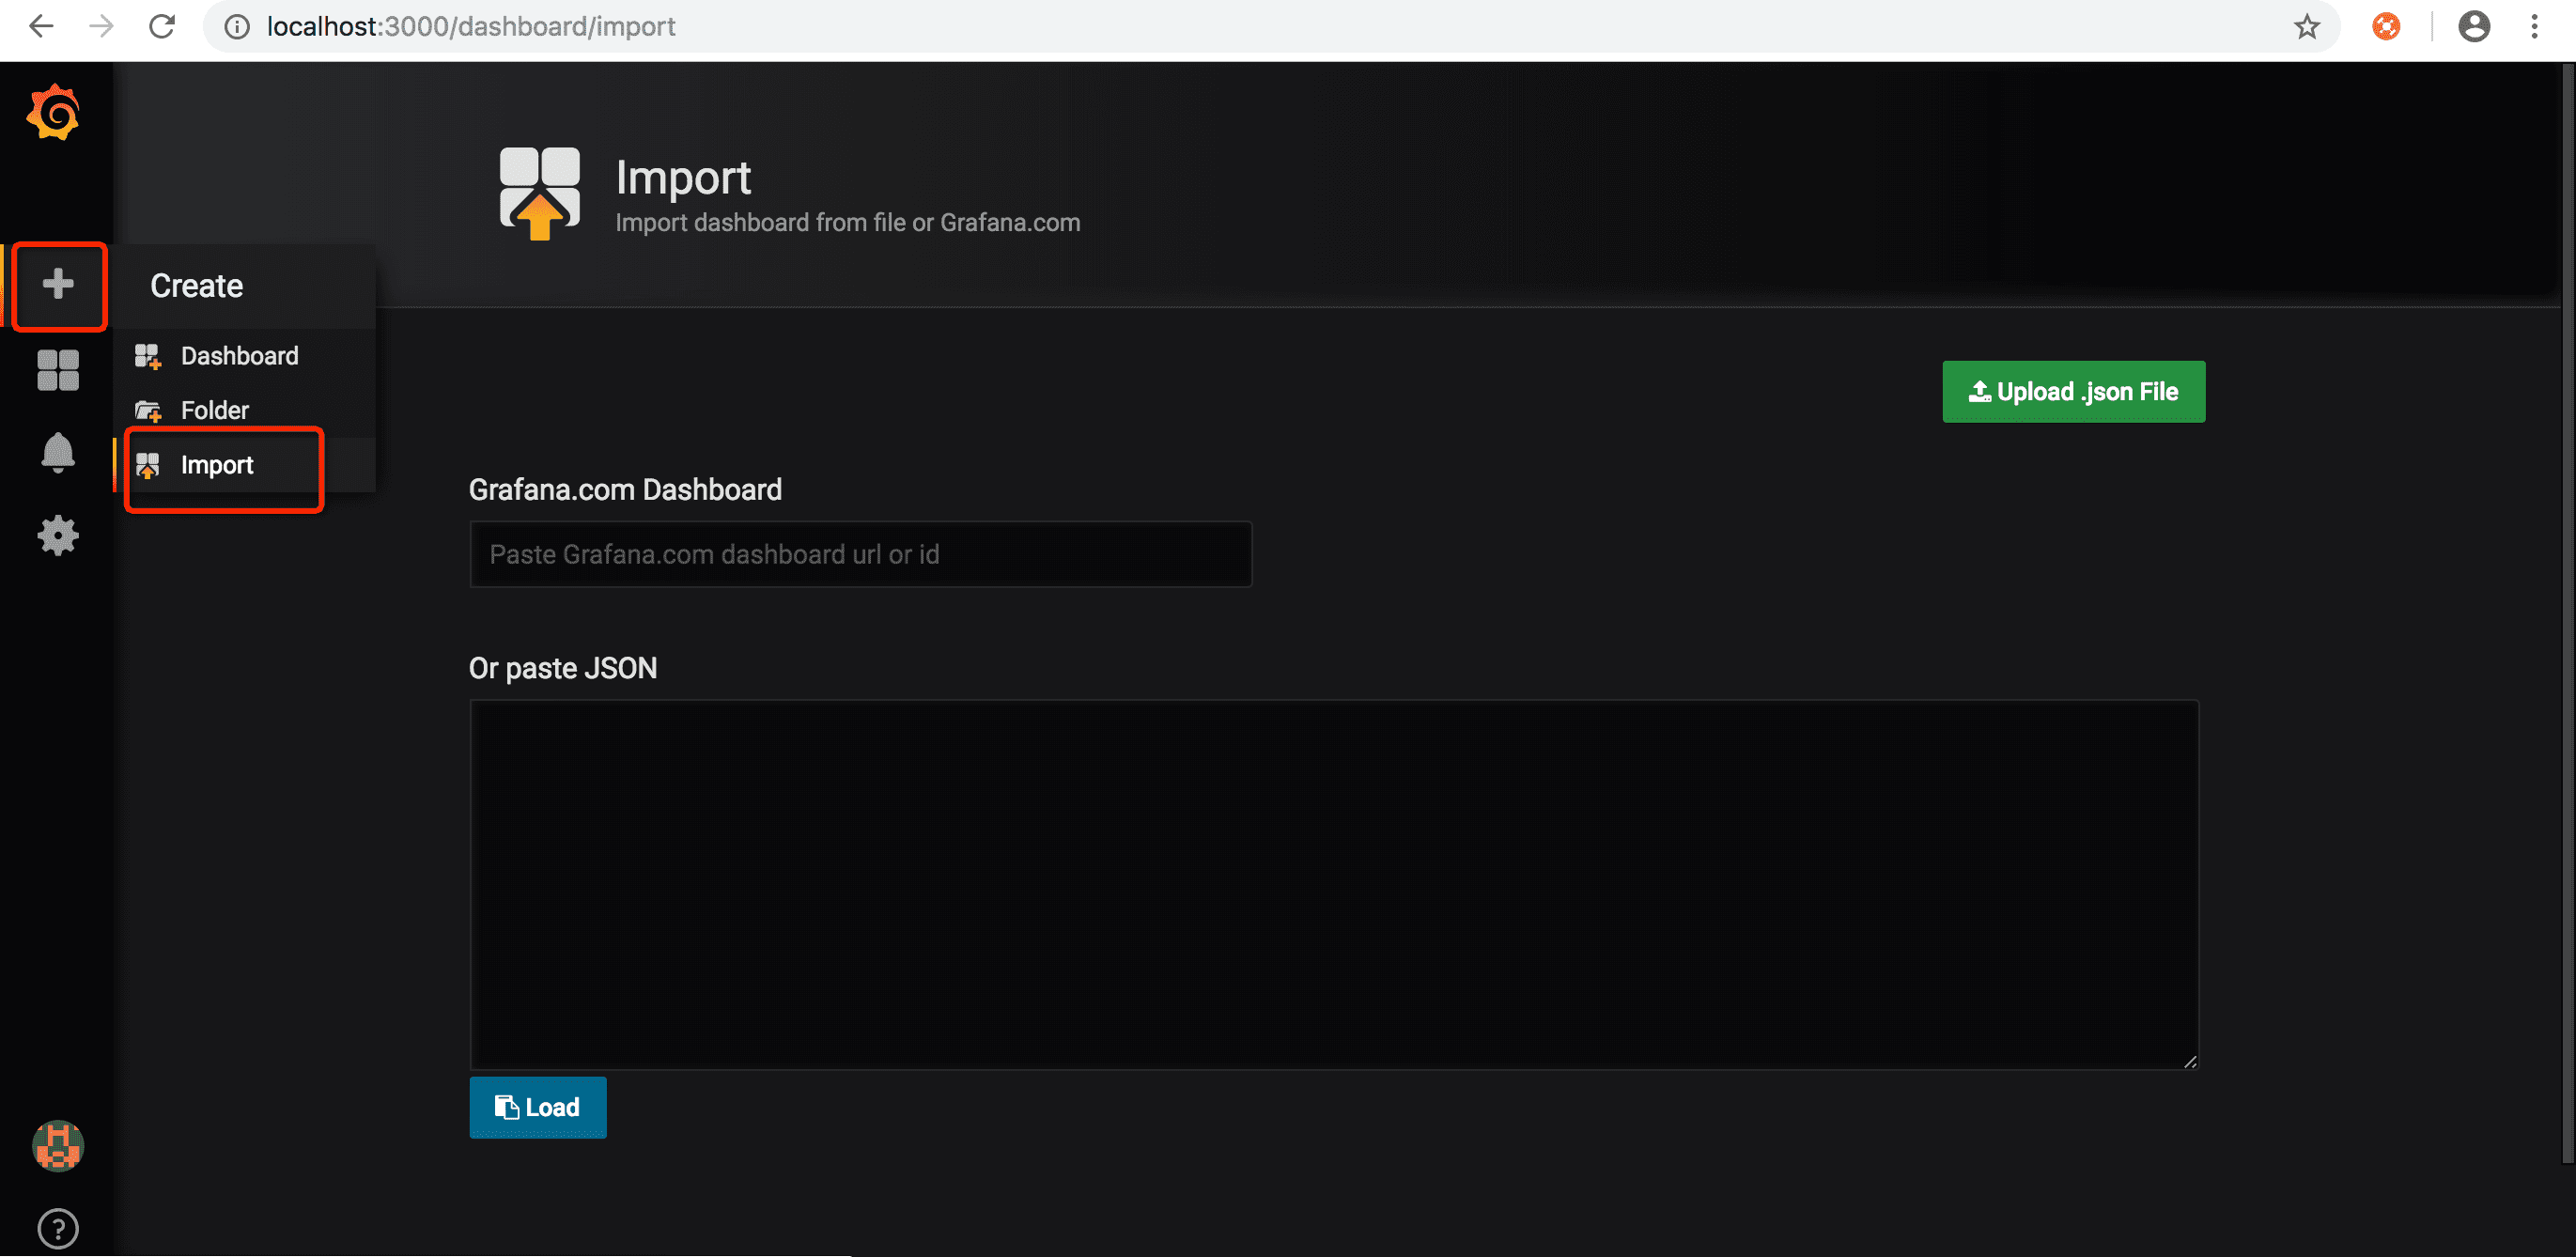Open the Alerting bell icon
Viewport: 2576px width, 1257px height.
click(57, 452)
